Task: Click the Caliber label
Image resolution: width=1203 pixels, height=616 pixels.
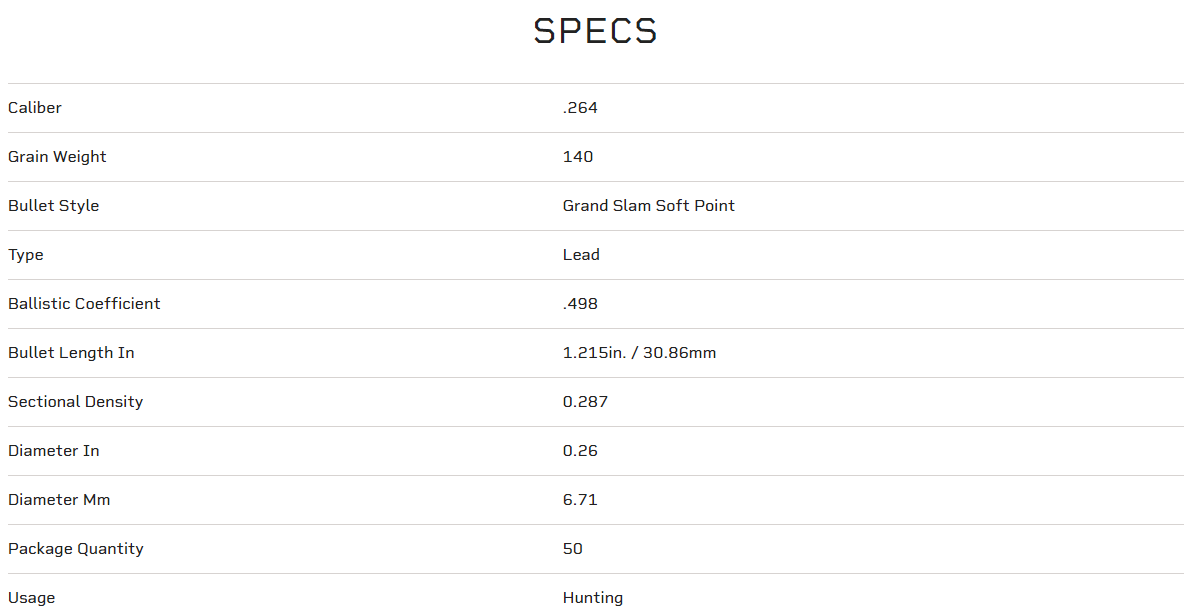Action: pos(35,108)
